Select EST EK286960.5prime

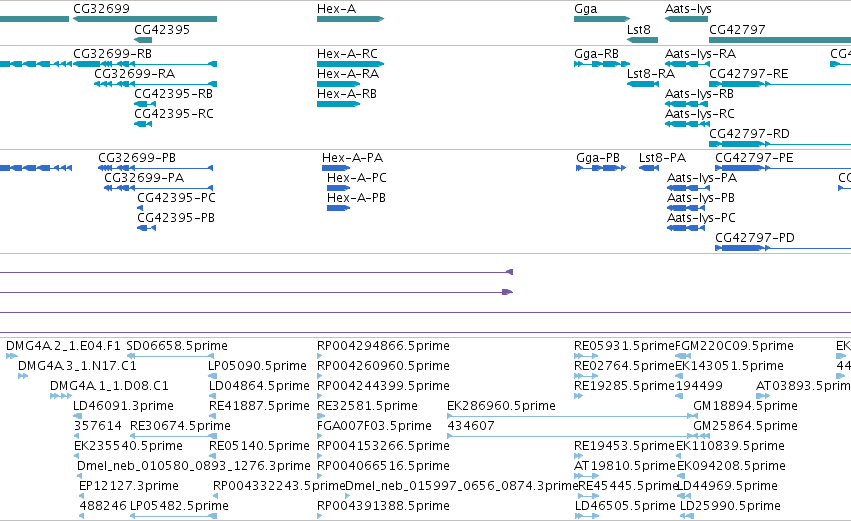(501, 406)
